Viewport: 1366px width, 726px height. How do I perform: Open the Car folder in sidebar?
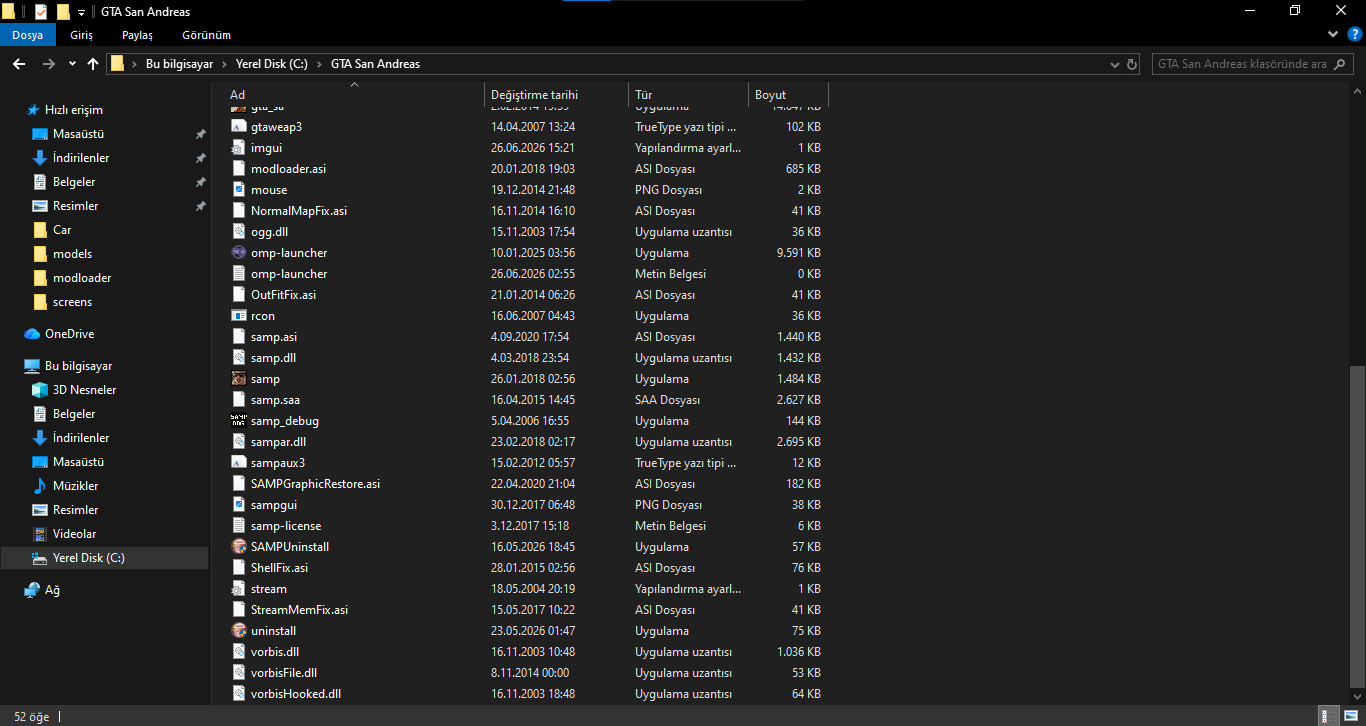point(62,230)
